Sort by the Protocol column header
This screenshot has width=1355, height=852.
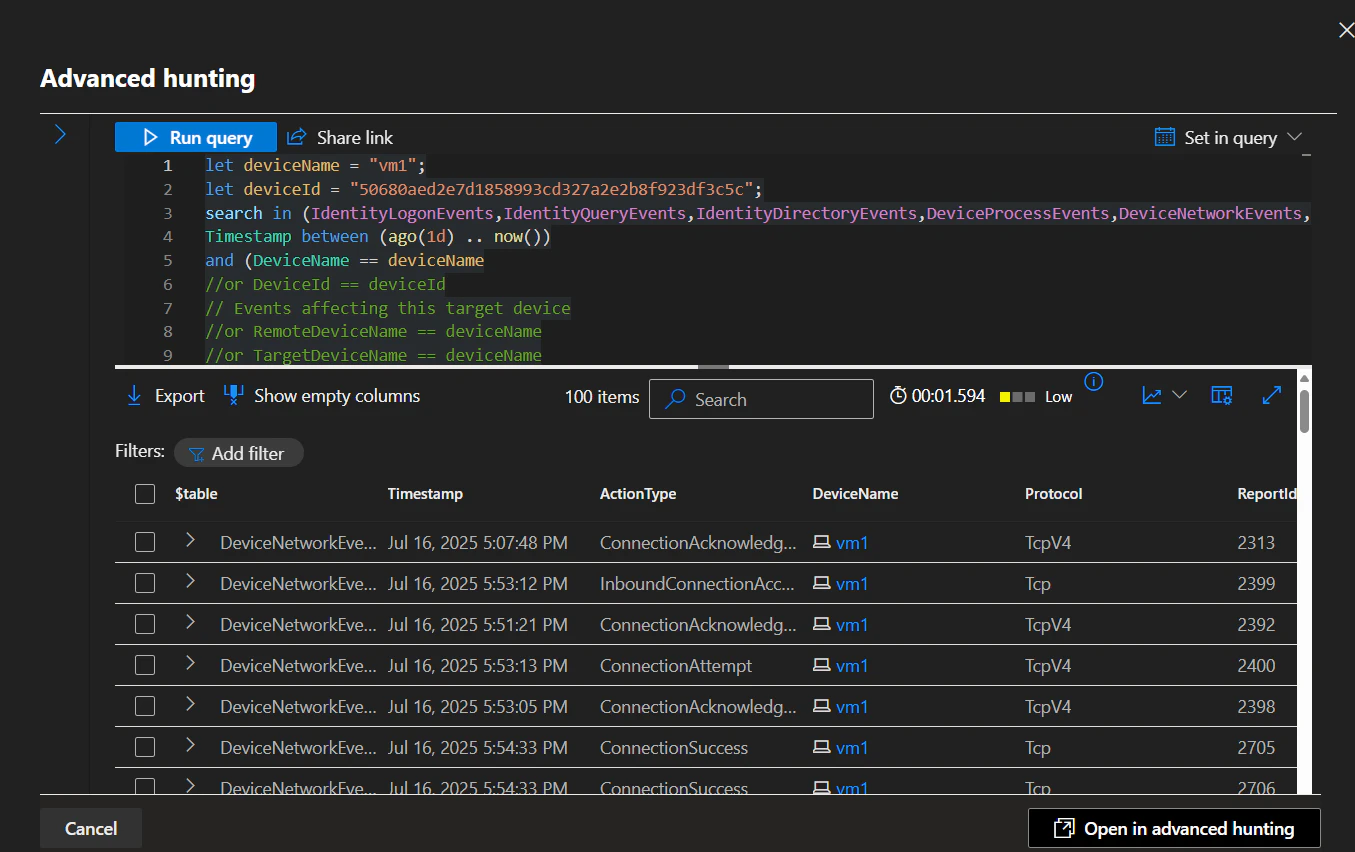pyautogui.click(x=1053, y=494)
